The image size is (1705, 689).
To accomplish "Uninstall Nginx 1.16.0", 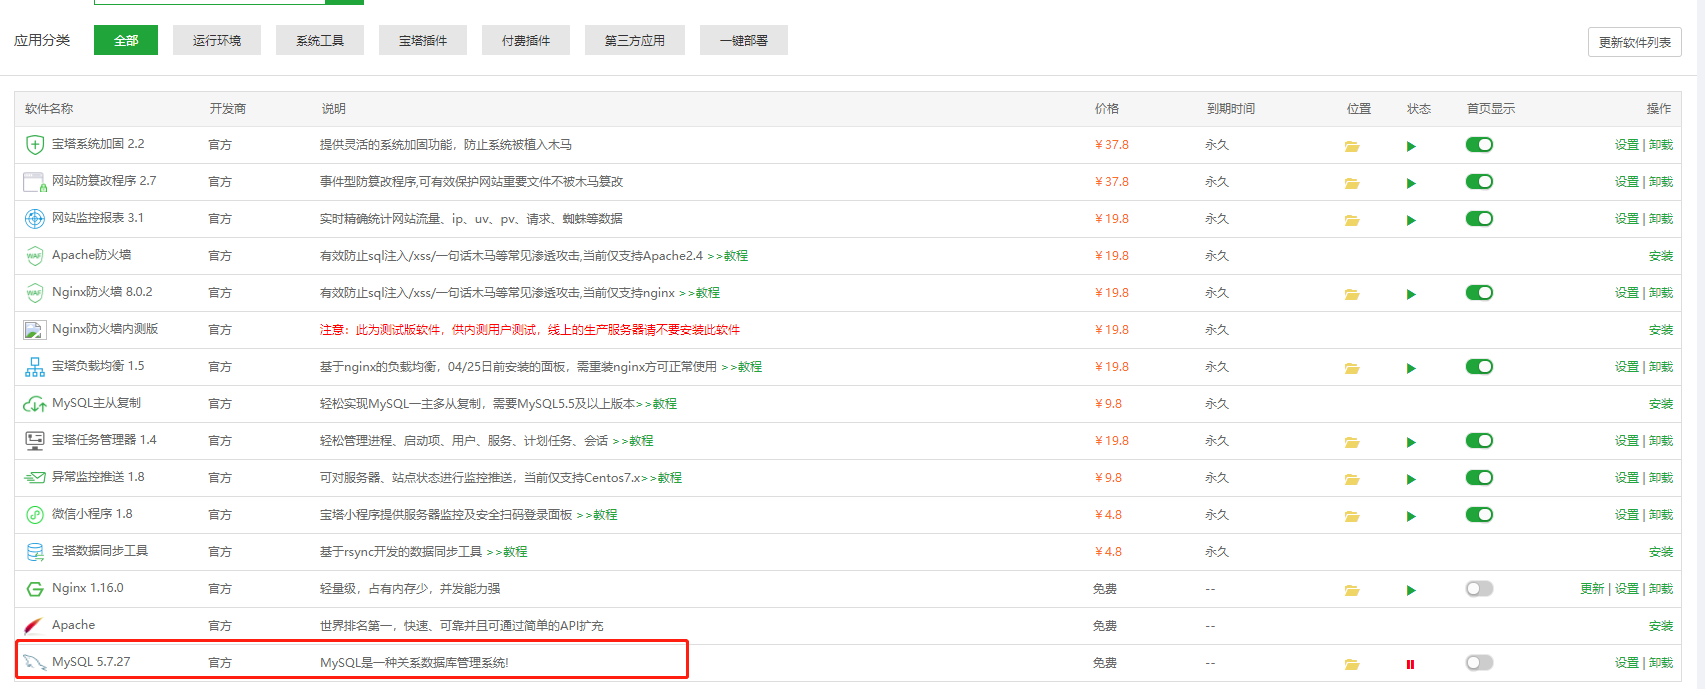I will (1661, 589).
